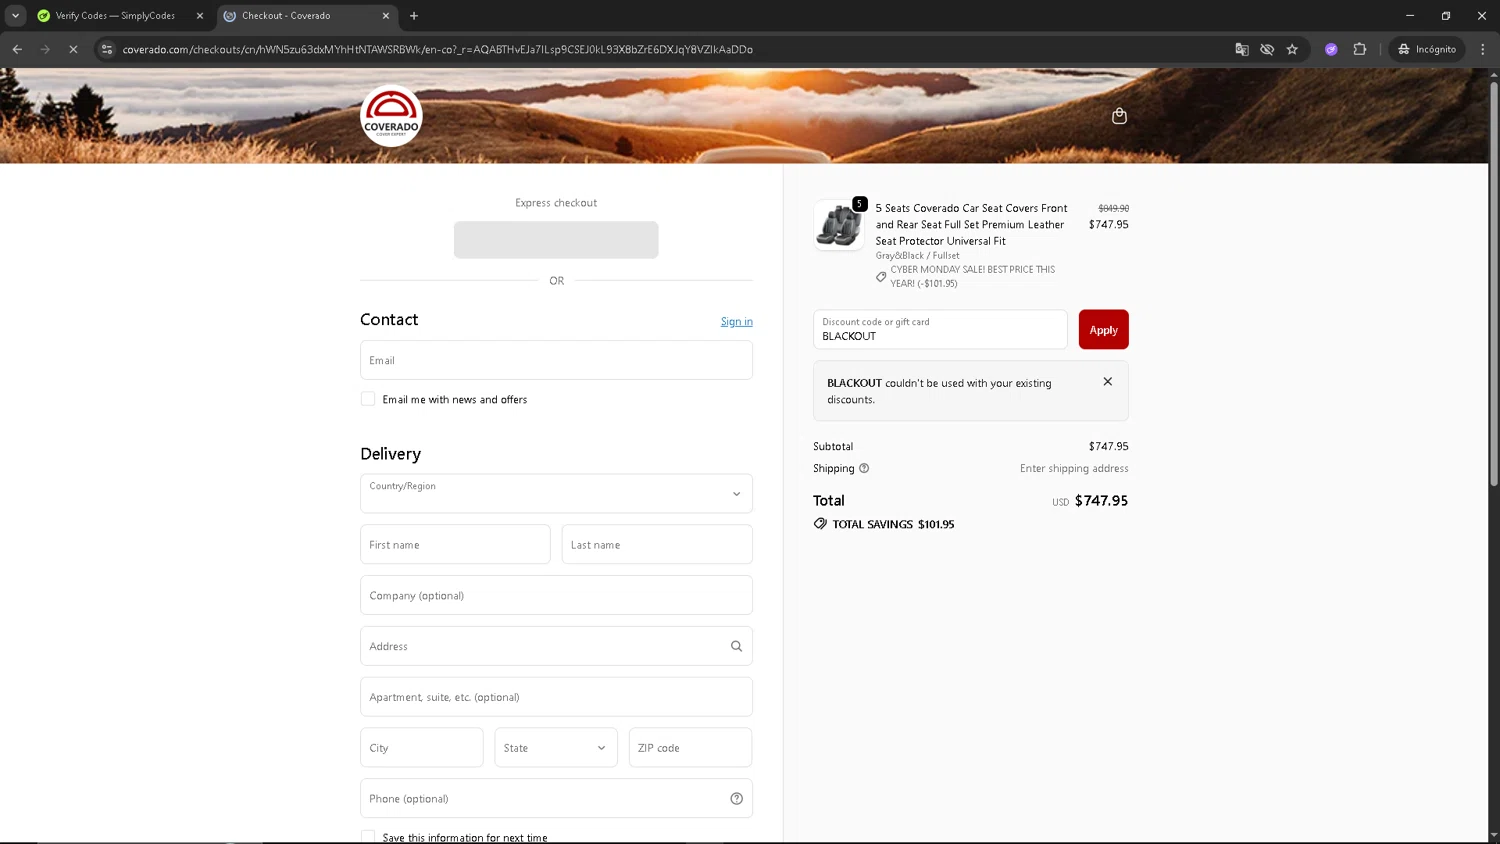Stop loading the page

[73, 49]
